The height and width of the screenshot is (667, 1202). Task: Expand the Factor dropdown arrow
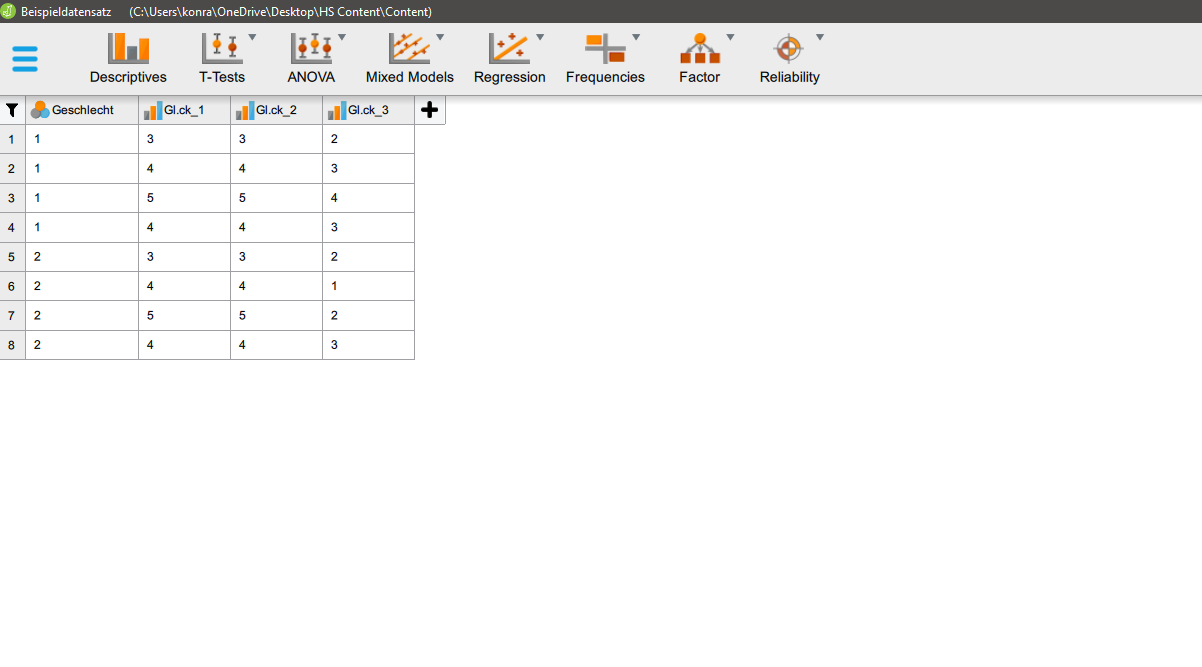(729, 35)
